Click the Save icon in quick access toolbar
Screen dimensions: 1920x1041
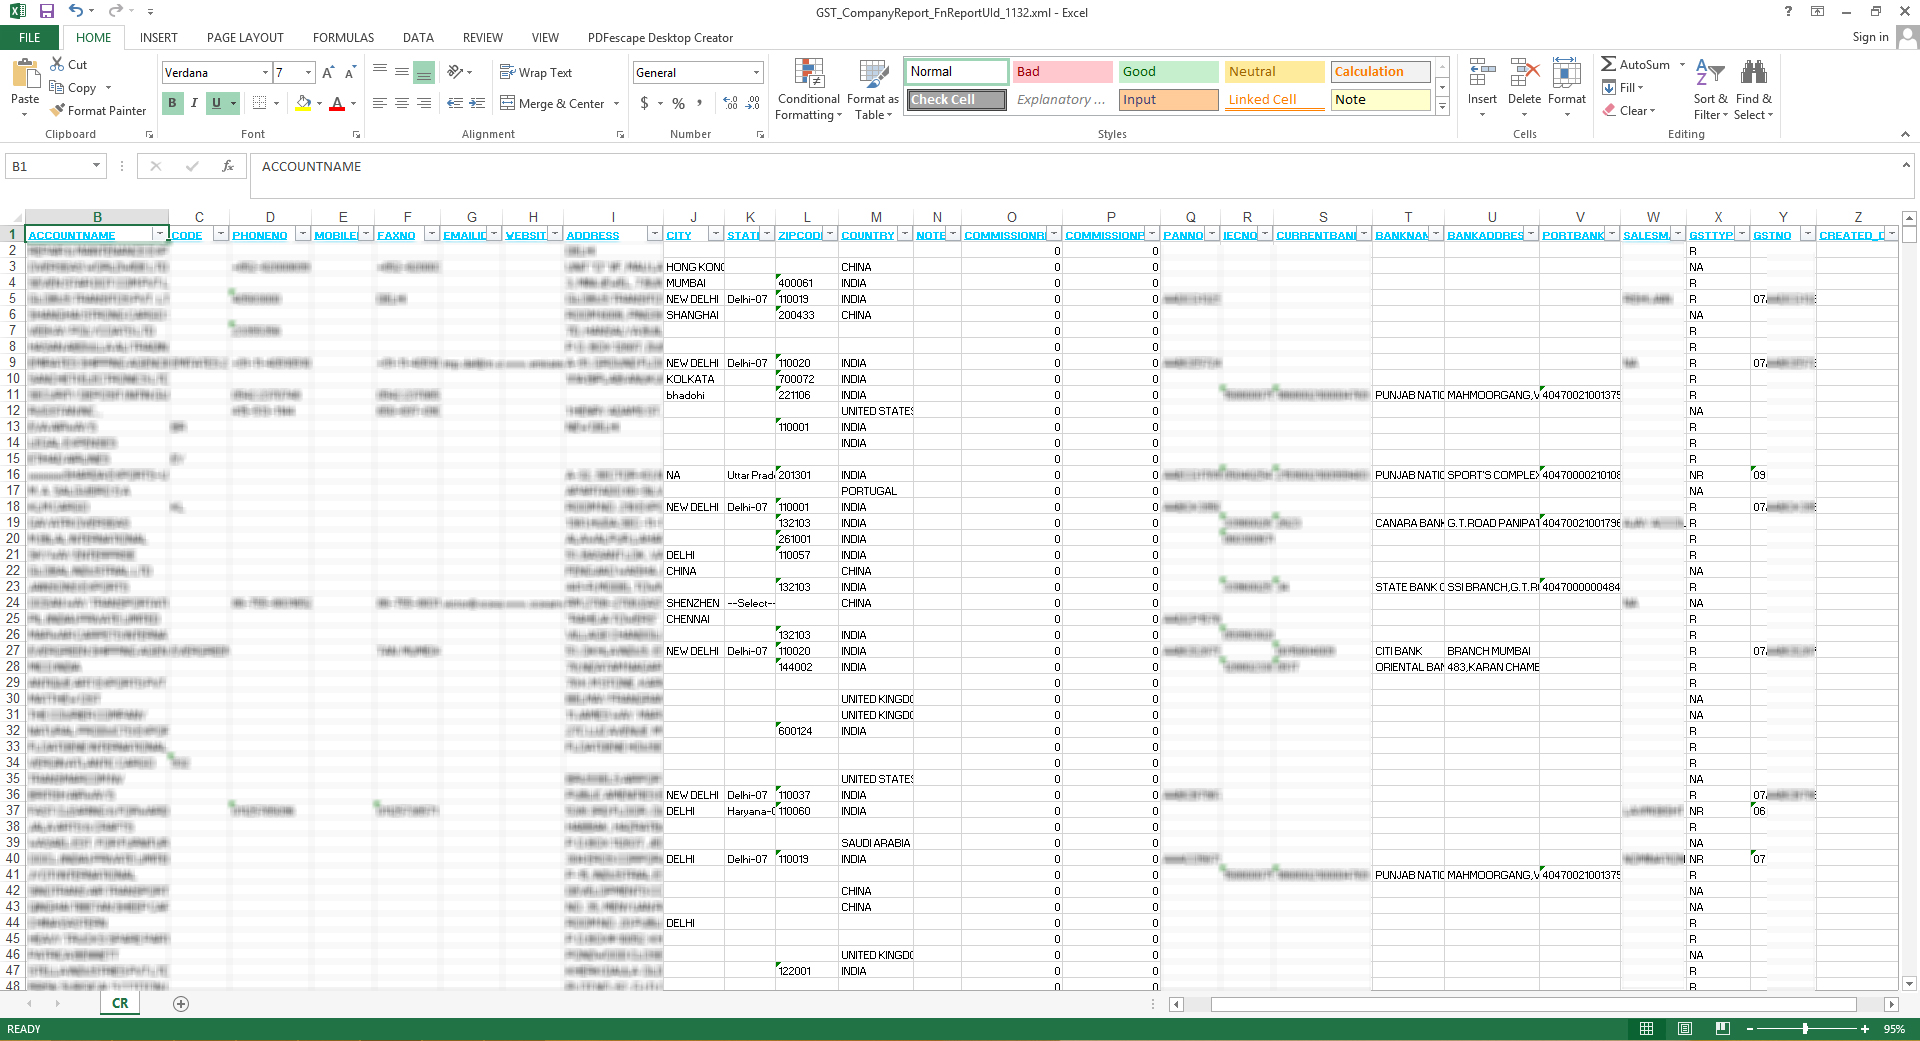46,12
